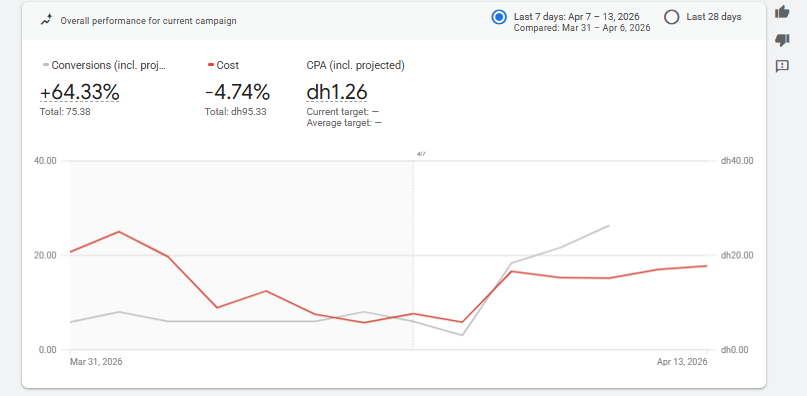Open the send feedback comment icon
807x396 pixels.
[782, 66]
